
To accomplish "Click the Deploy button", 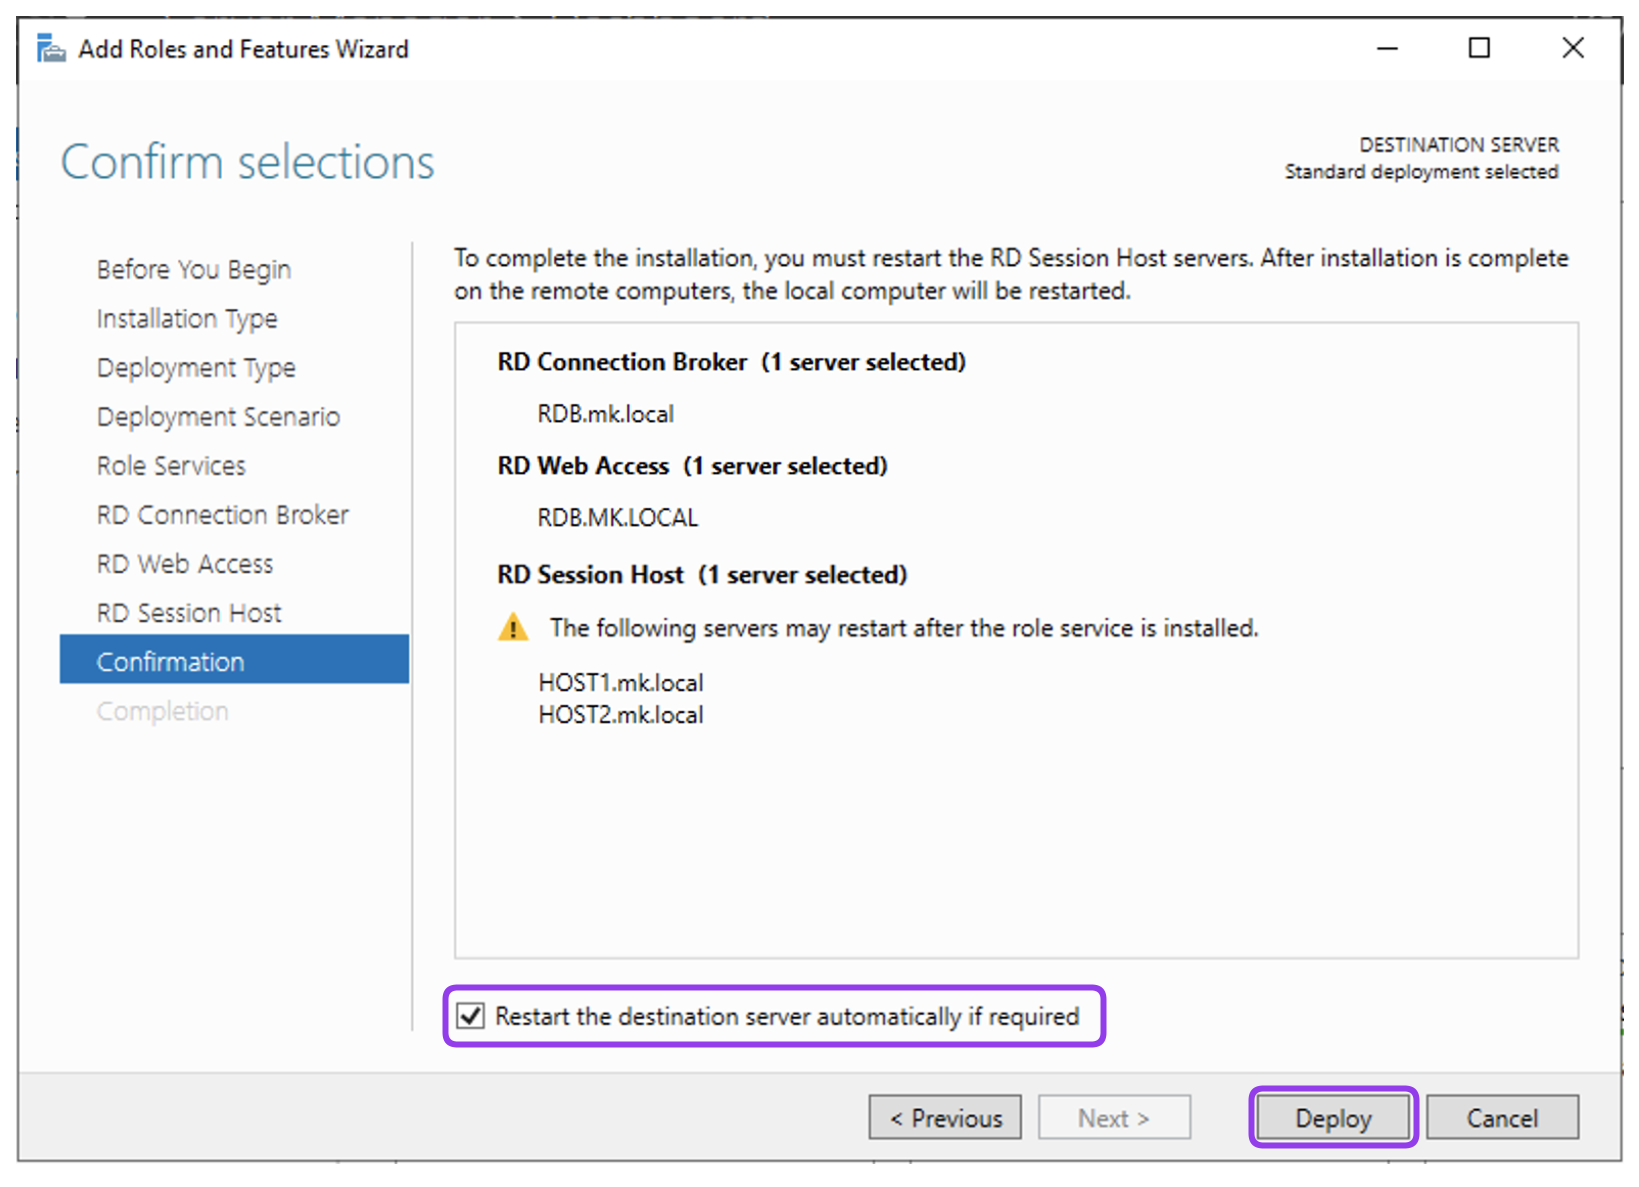I will (1333, 1118).
